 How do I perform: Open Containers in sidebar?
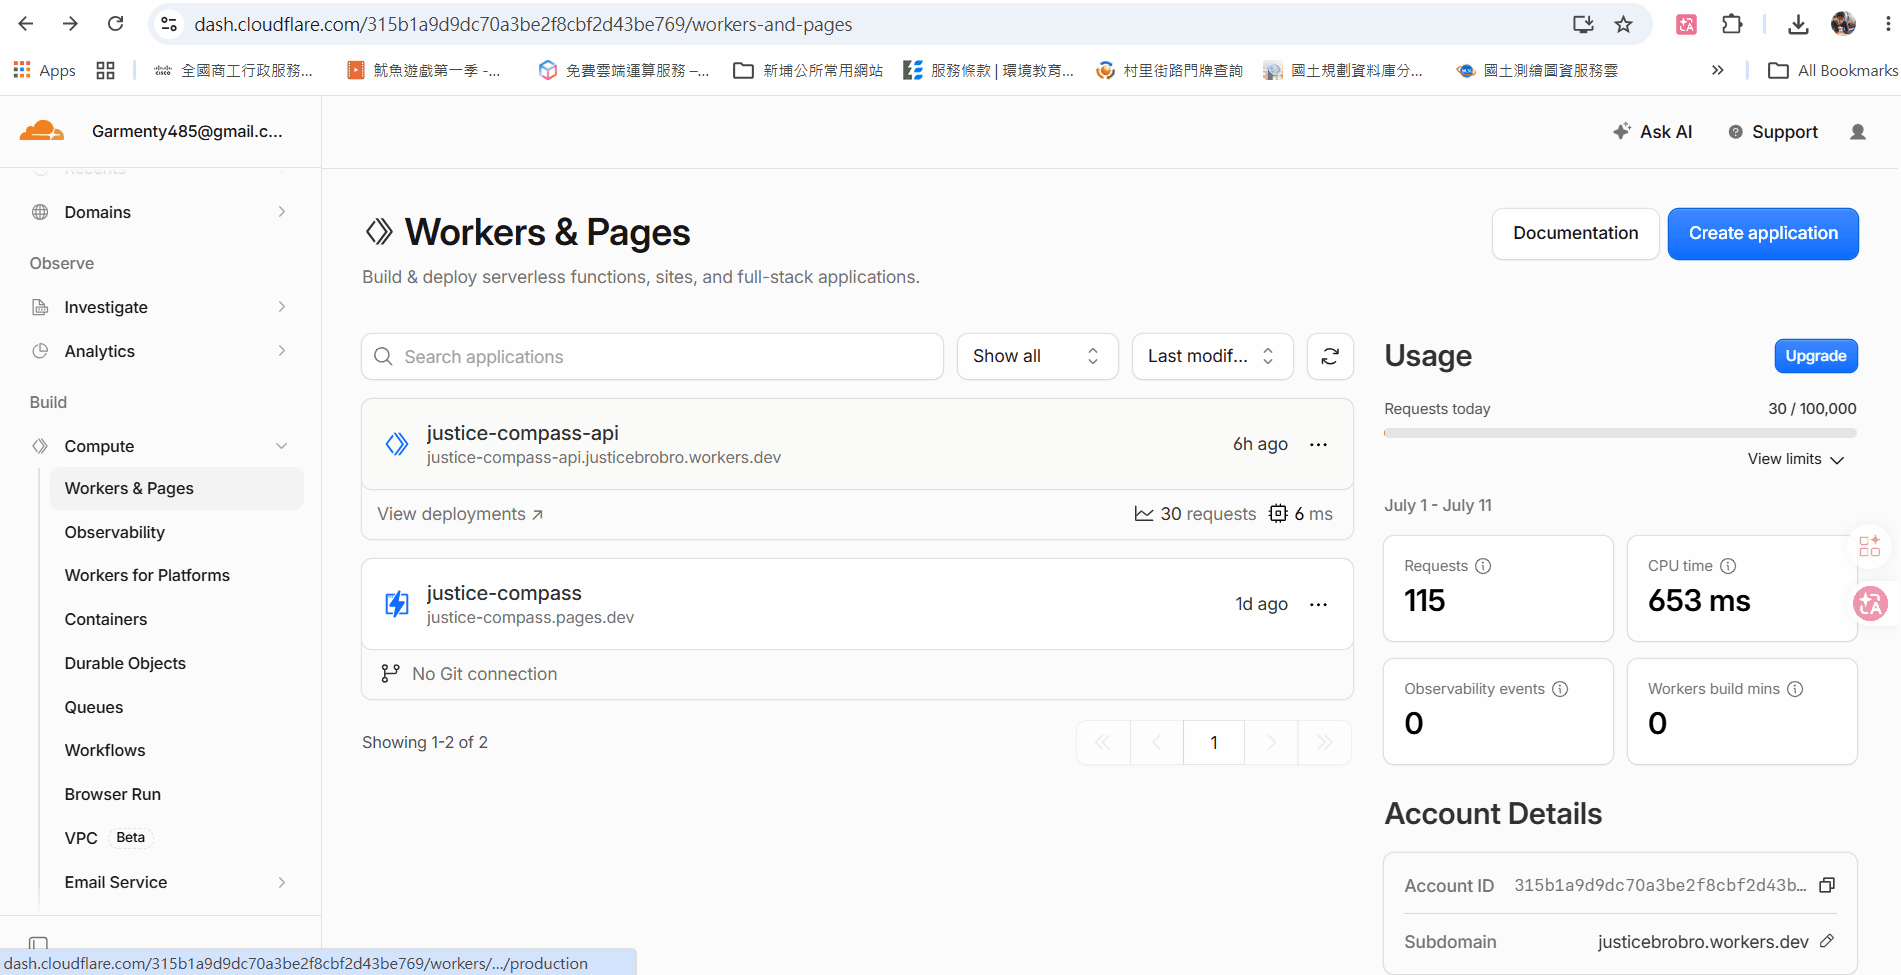pyautogui.click(x=106, y=619)
